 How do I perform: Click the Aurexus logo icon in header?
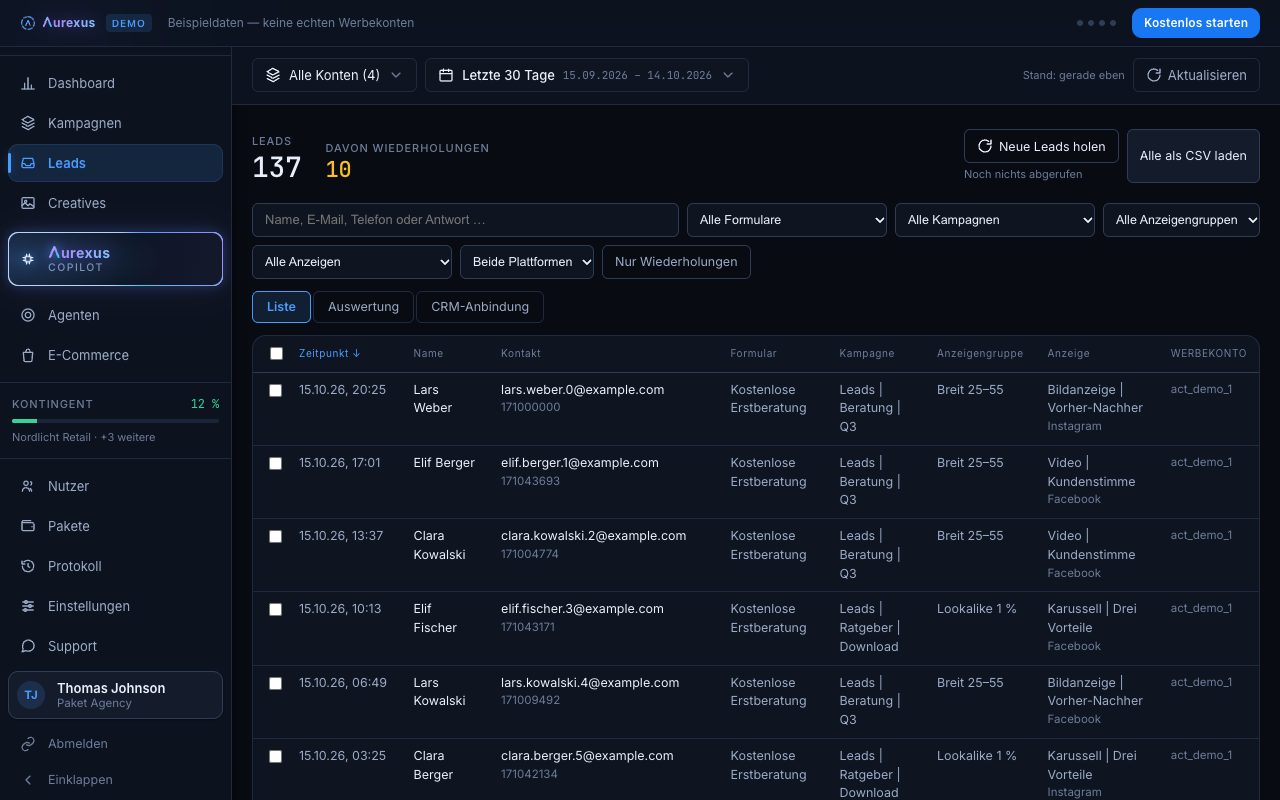click(x=27, y=23)
